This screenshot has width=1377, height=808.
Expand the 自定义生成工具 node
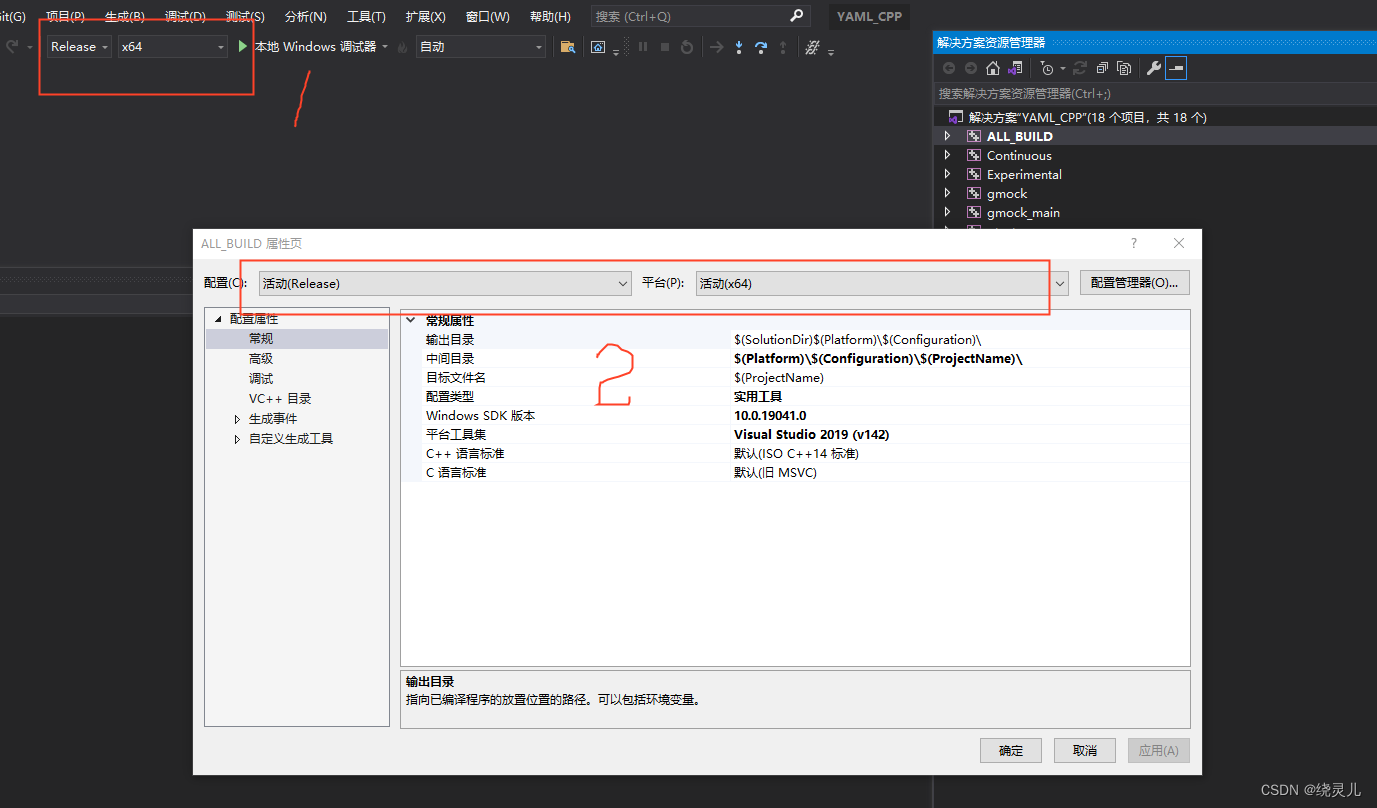pos(238,439)
